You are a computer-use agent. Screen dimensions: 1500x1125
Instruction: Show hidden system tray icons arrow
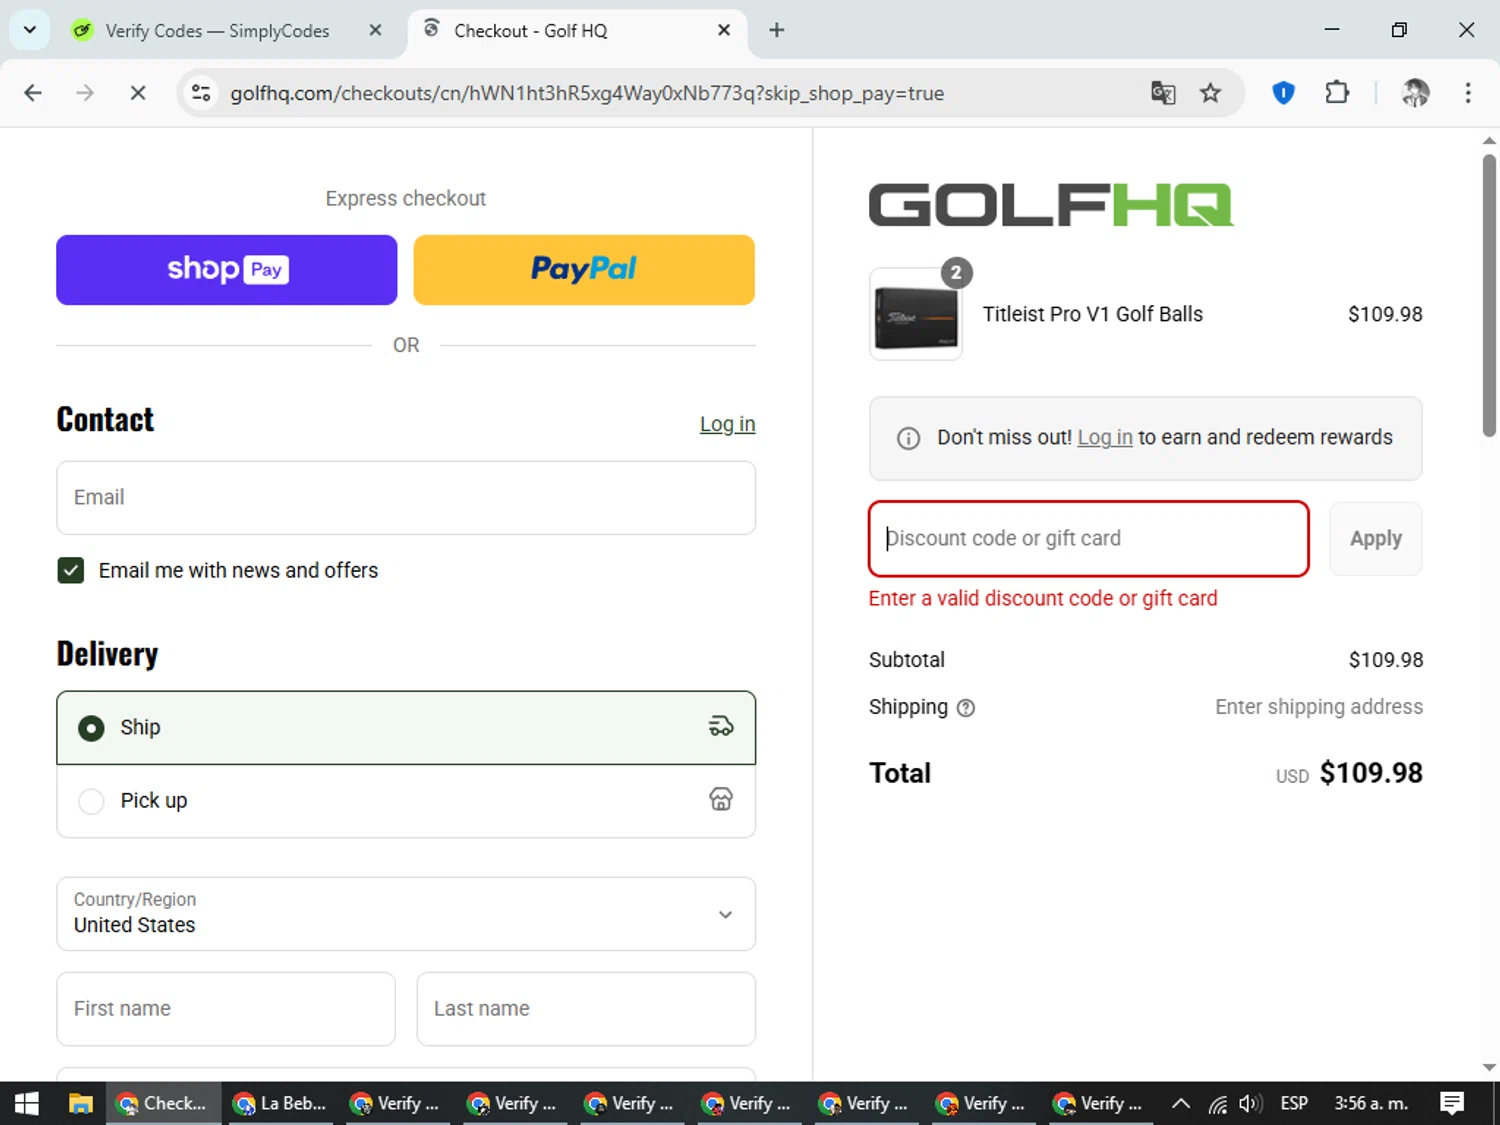click(1181, 1103)
